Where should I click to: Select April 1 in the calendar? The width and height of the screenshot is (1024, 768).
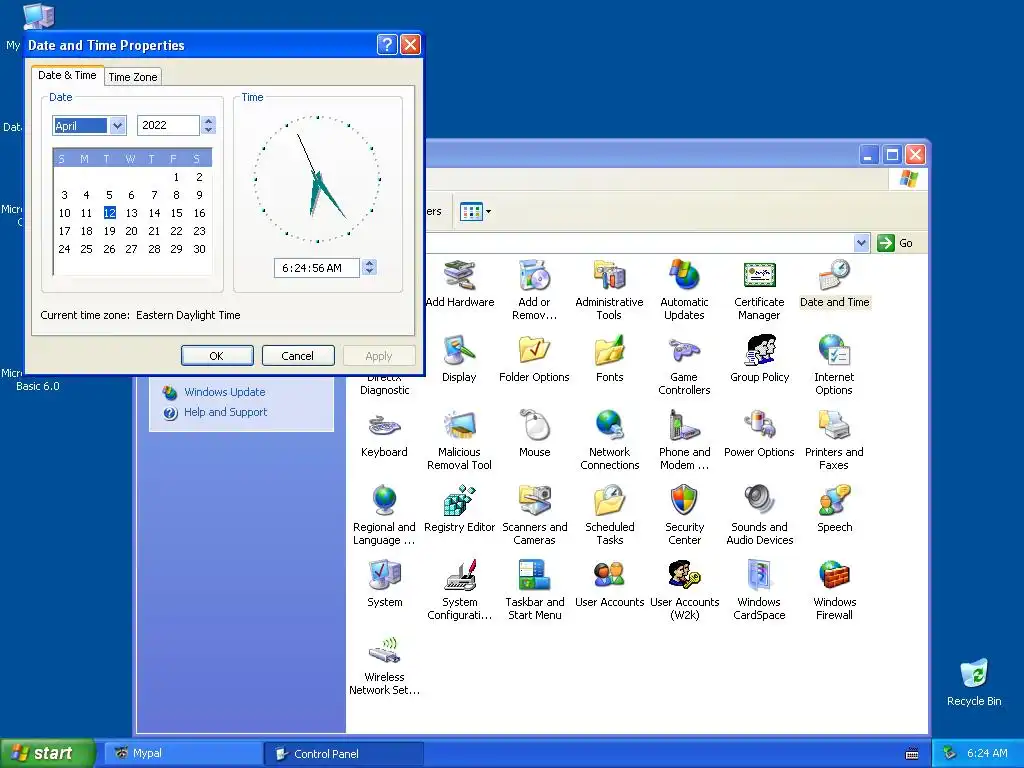coord(176,177)
